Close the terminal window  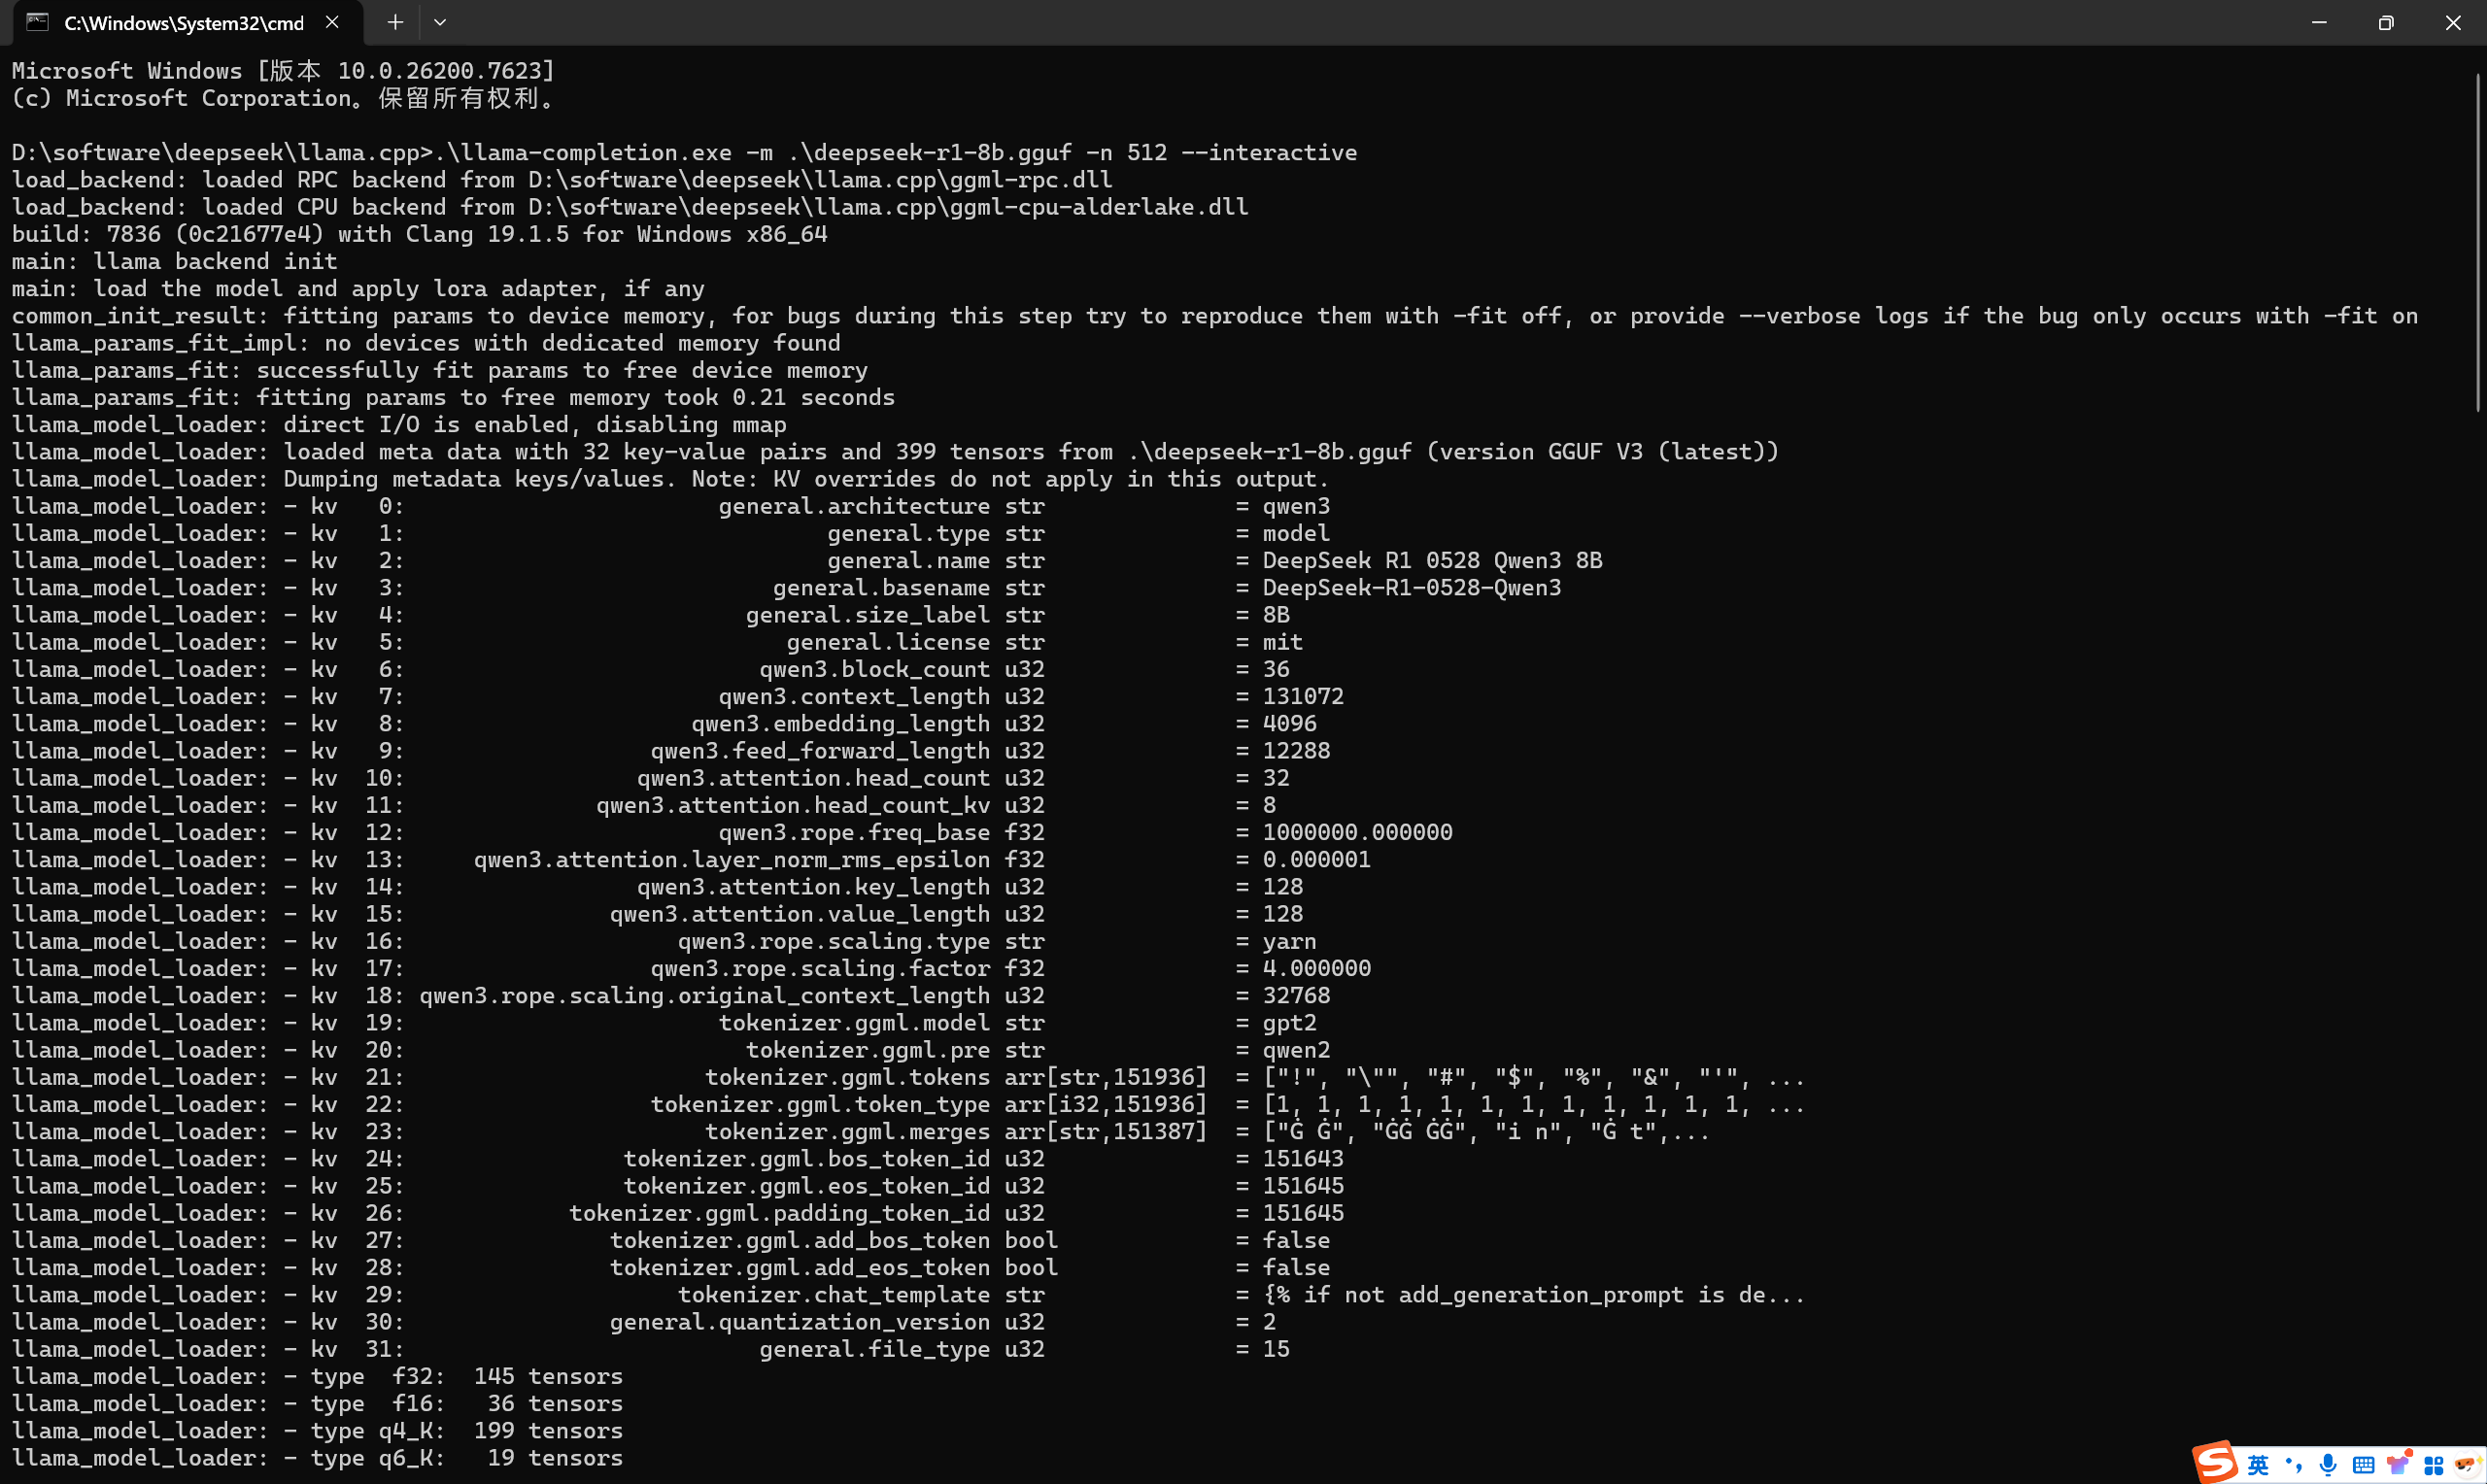pos(2453,22)
